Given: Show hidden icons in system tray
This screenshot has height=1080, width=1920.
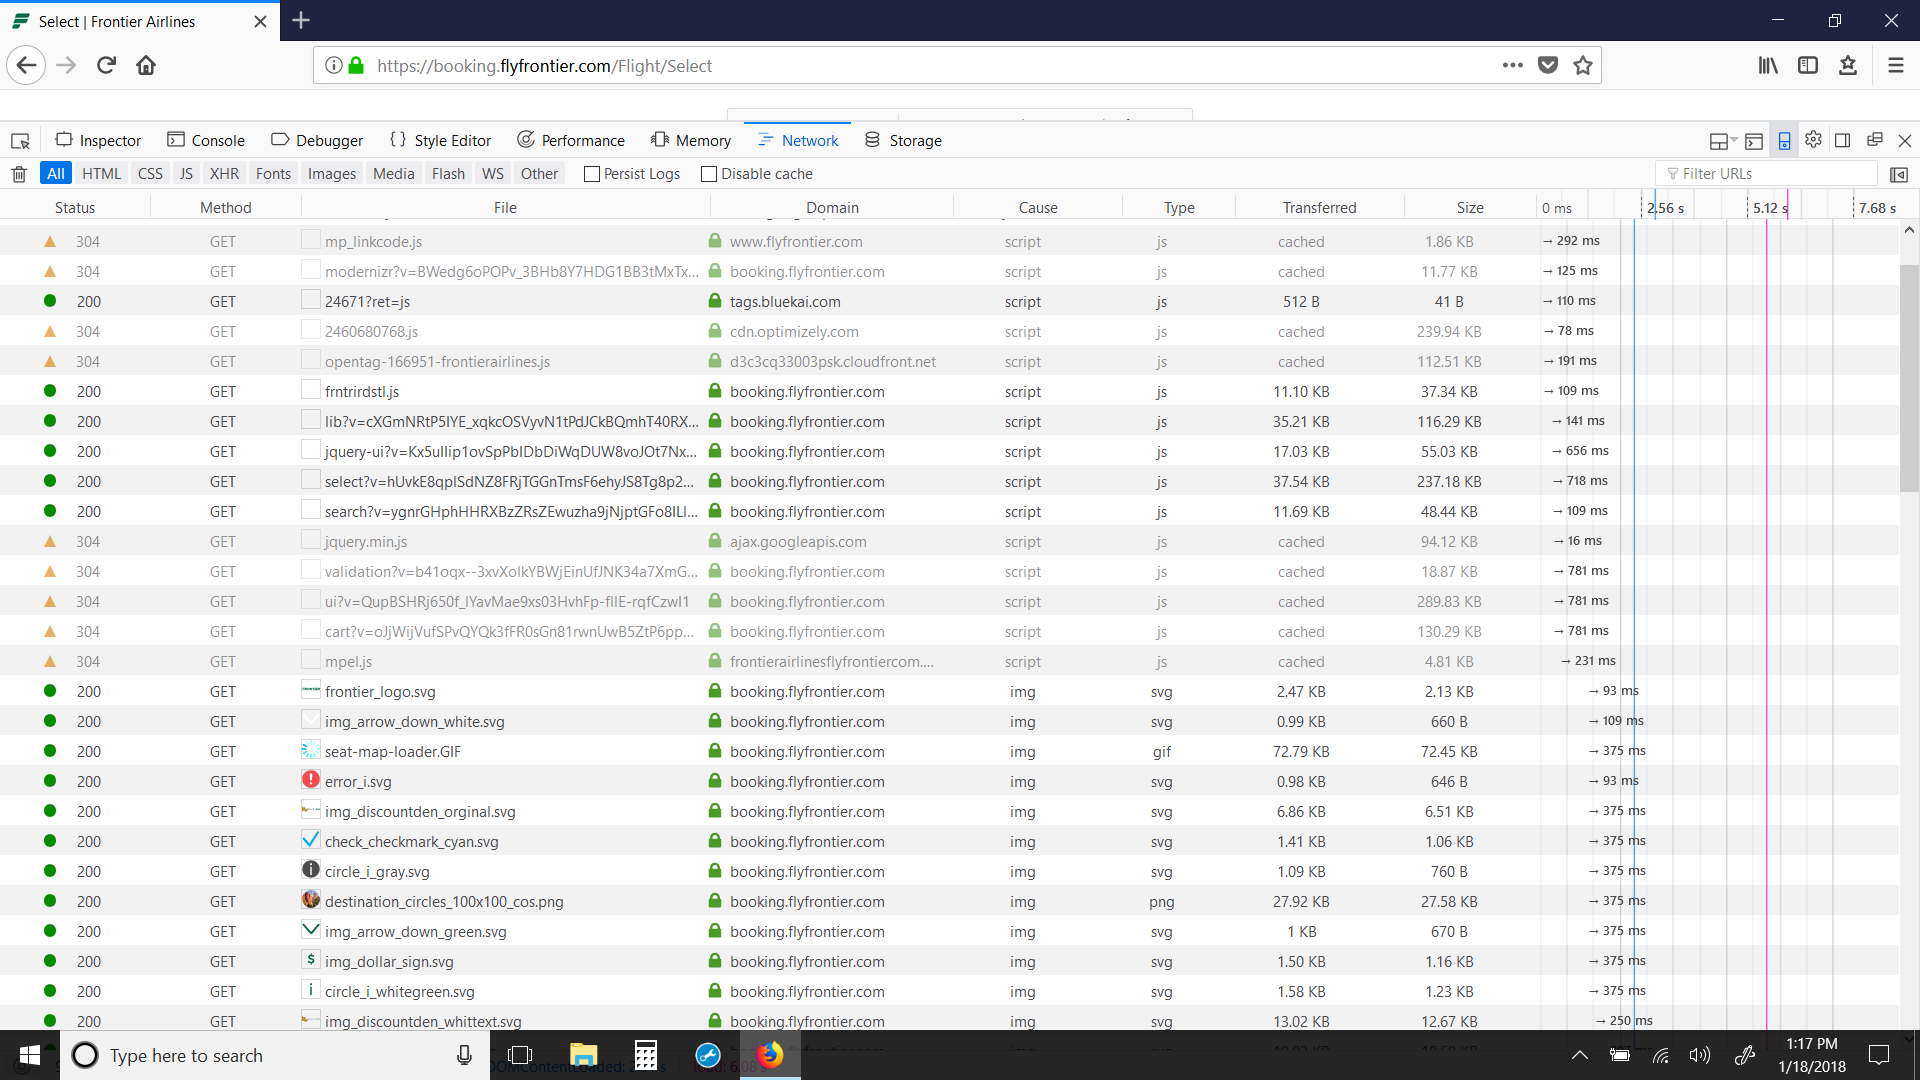Looking at the screenshot, I should click(1579, 1055).
